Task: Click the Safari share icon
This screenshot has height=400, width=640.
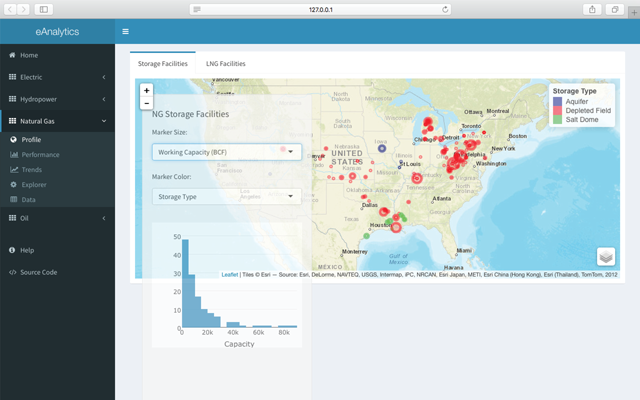Action: [593, 9]
